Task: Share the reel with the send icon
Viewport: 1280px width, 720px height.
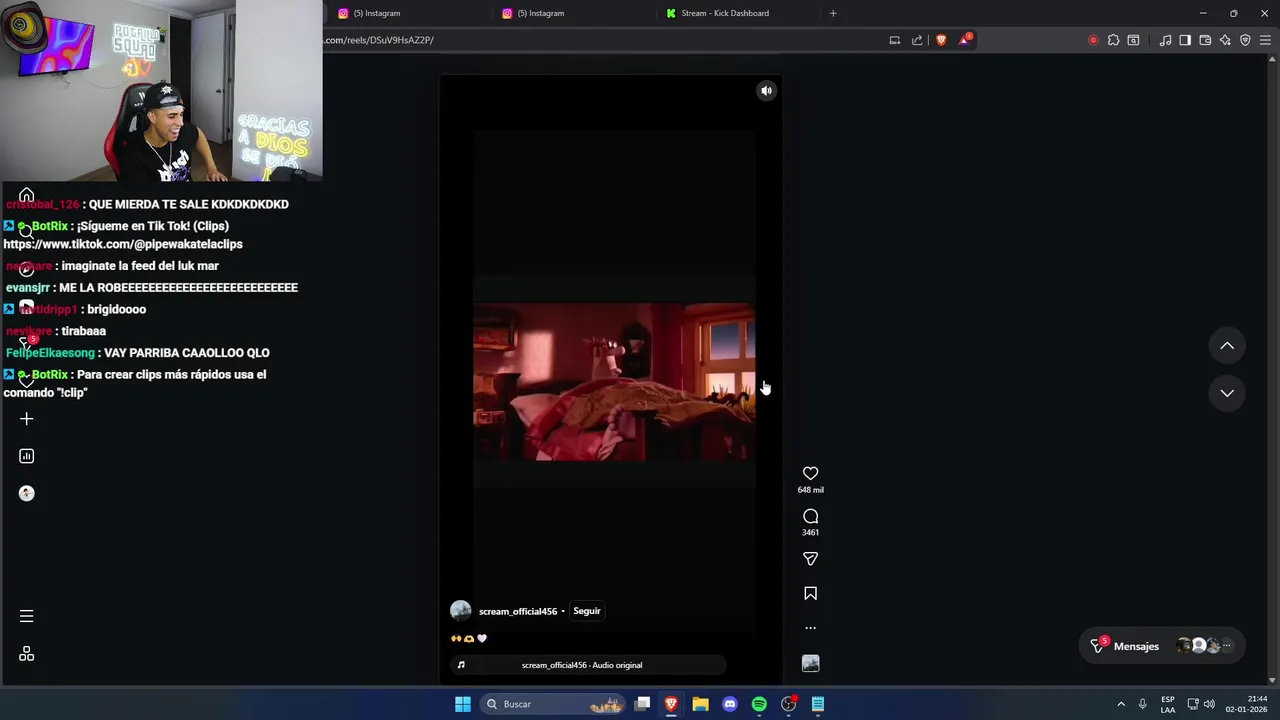Action: coord(810,559)
